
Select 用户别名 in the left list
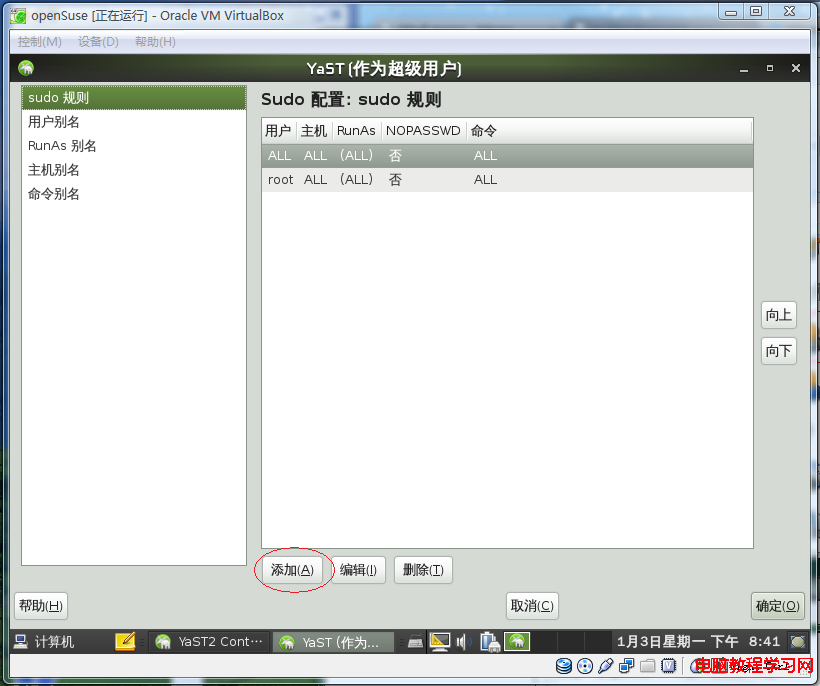coord(134,122)
